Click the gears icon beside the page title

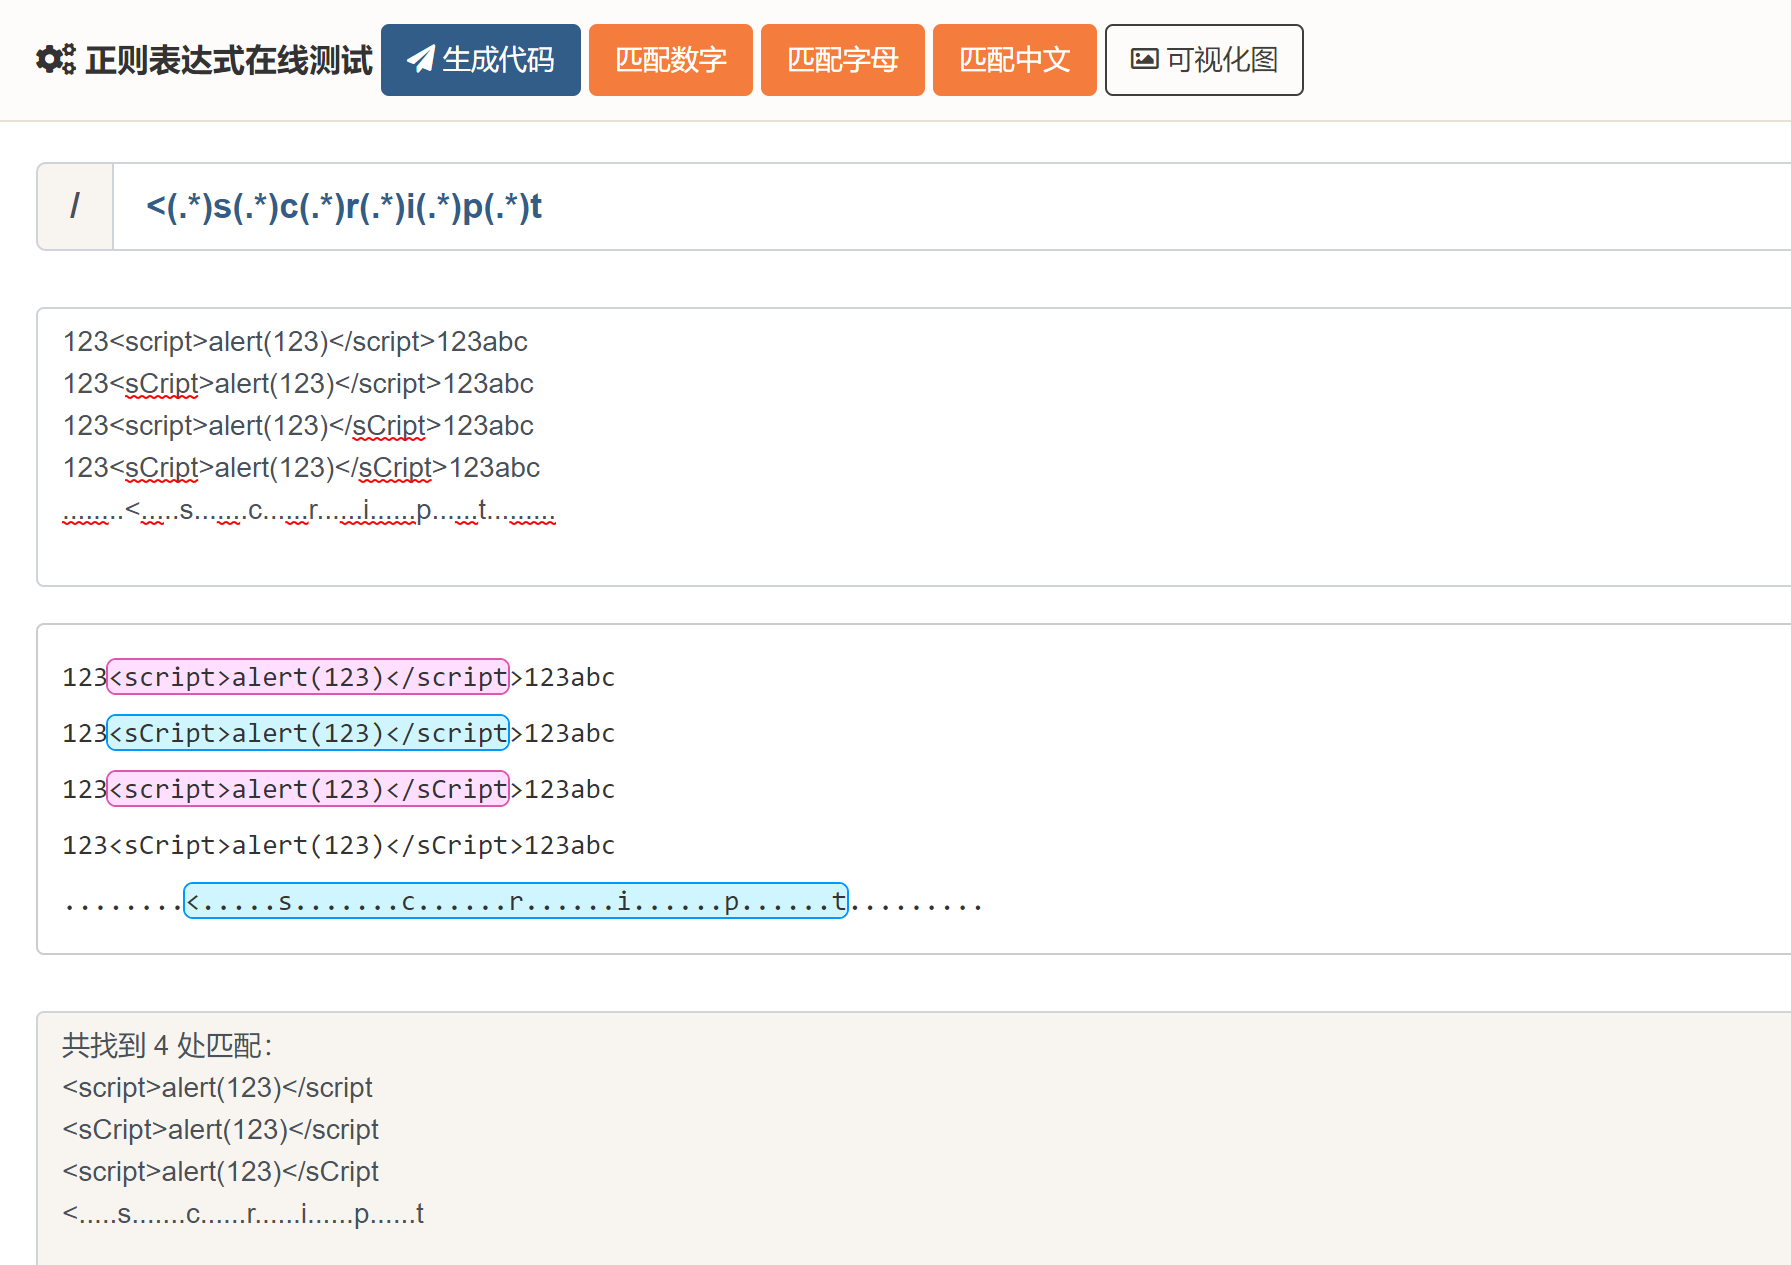(56, 60)
